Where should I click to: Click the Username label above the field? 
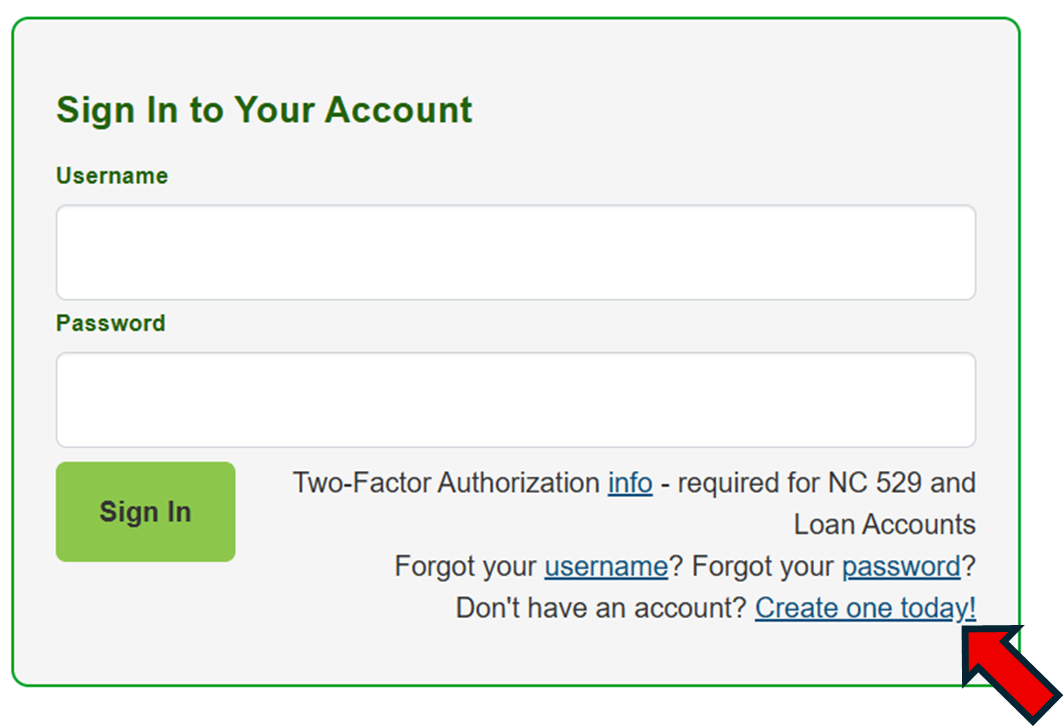pos(111,175)
